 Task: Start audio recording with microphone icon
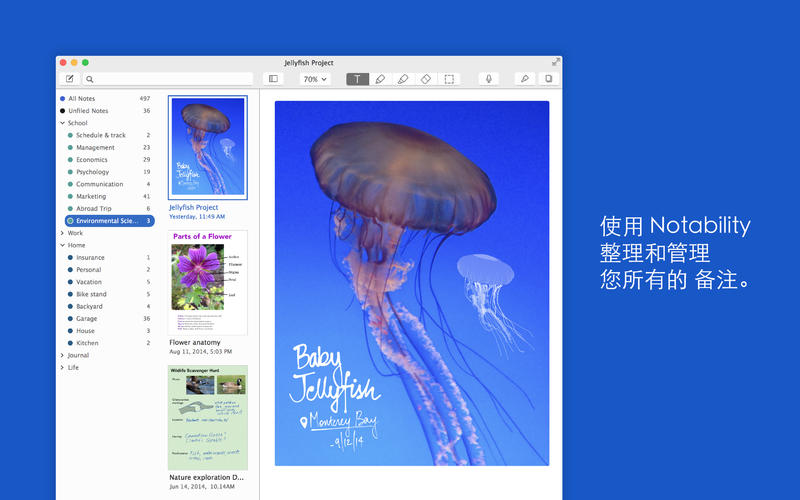pos(489,79)
